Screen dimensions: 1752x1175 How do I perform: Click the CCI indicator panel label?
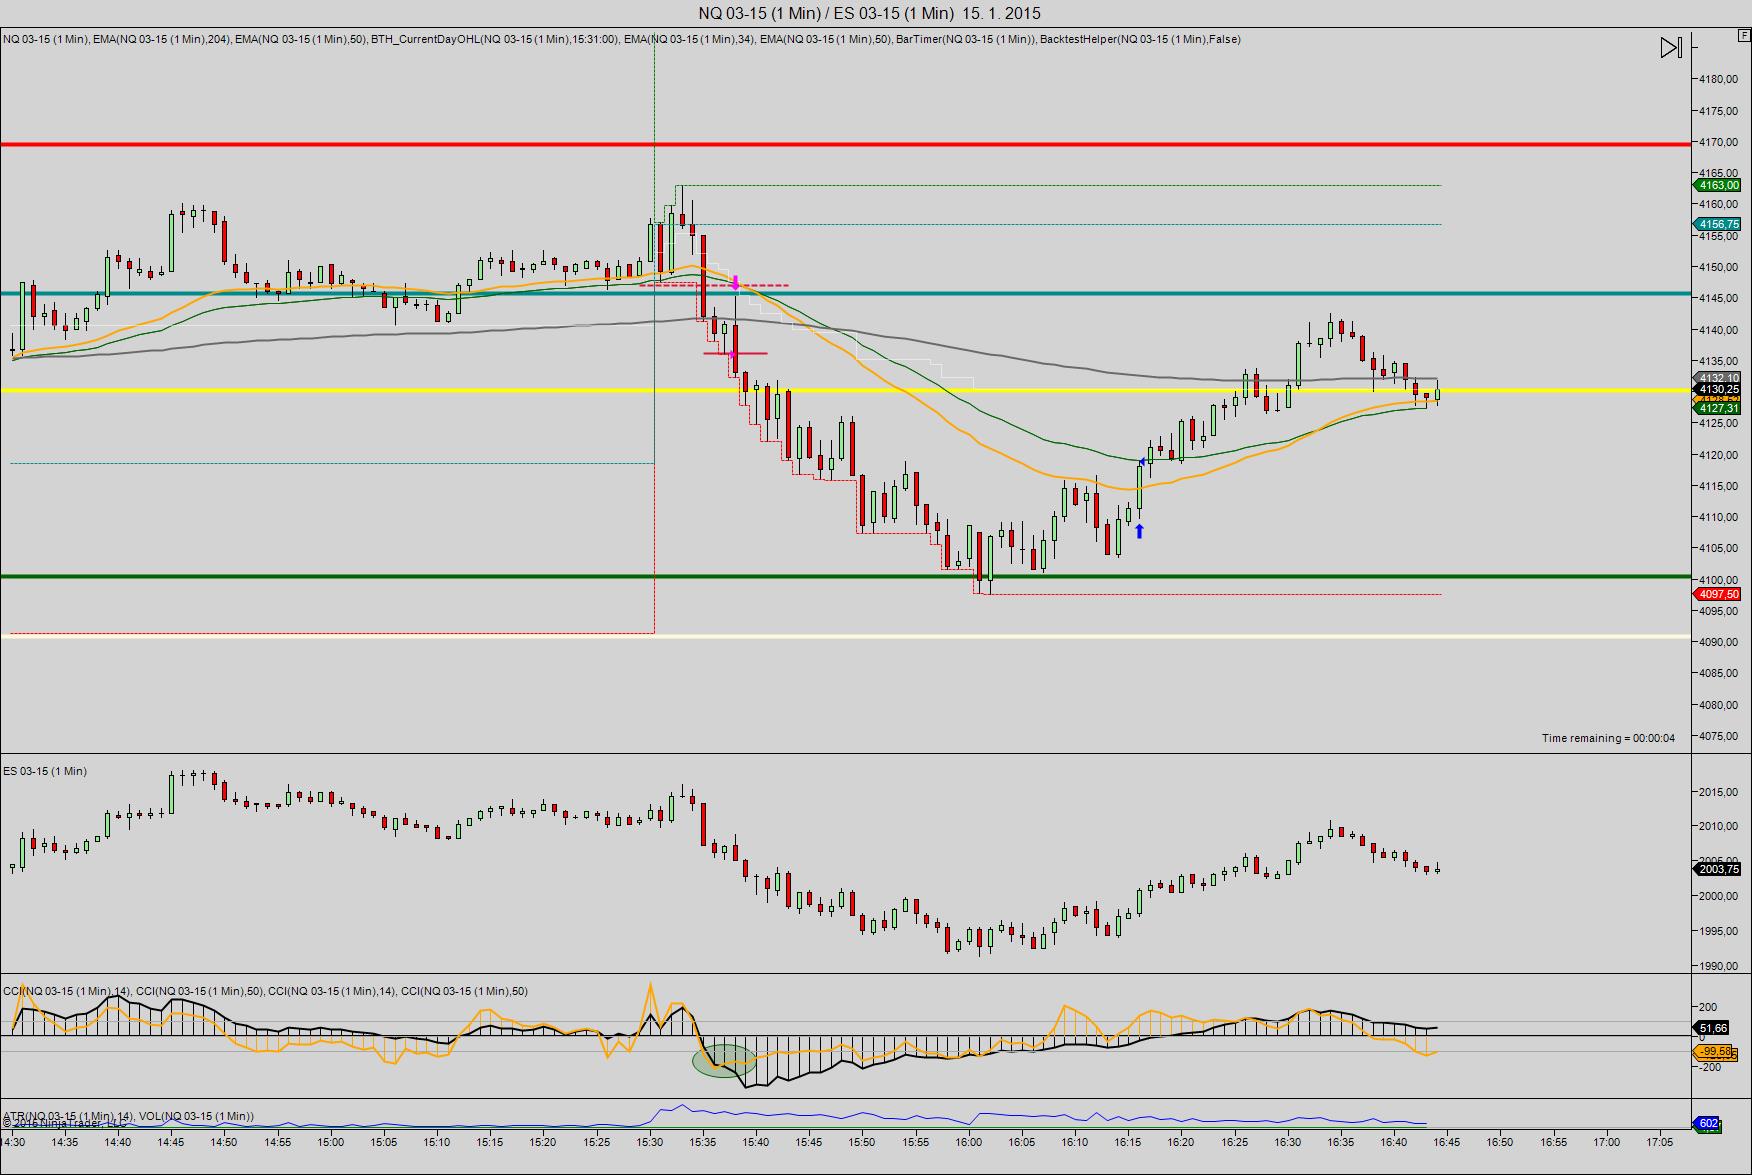tap(266, 991)
